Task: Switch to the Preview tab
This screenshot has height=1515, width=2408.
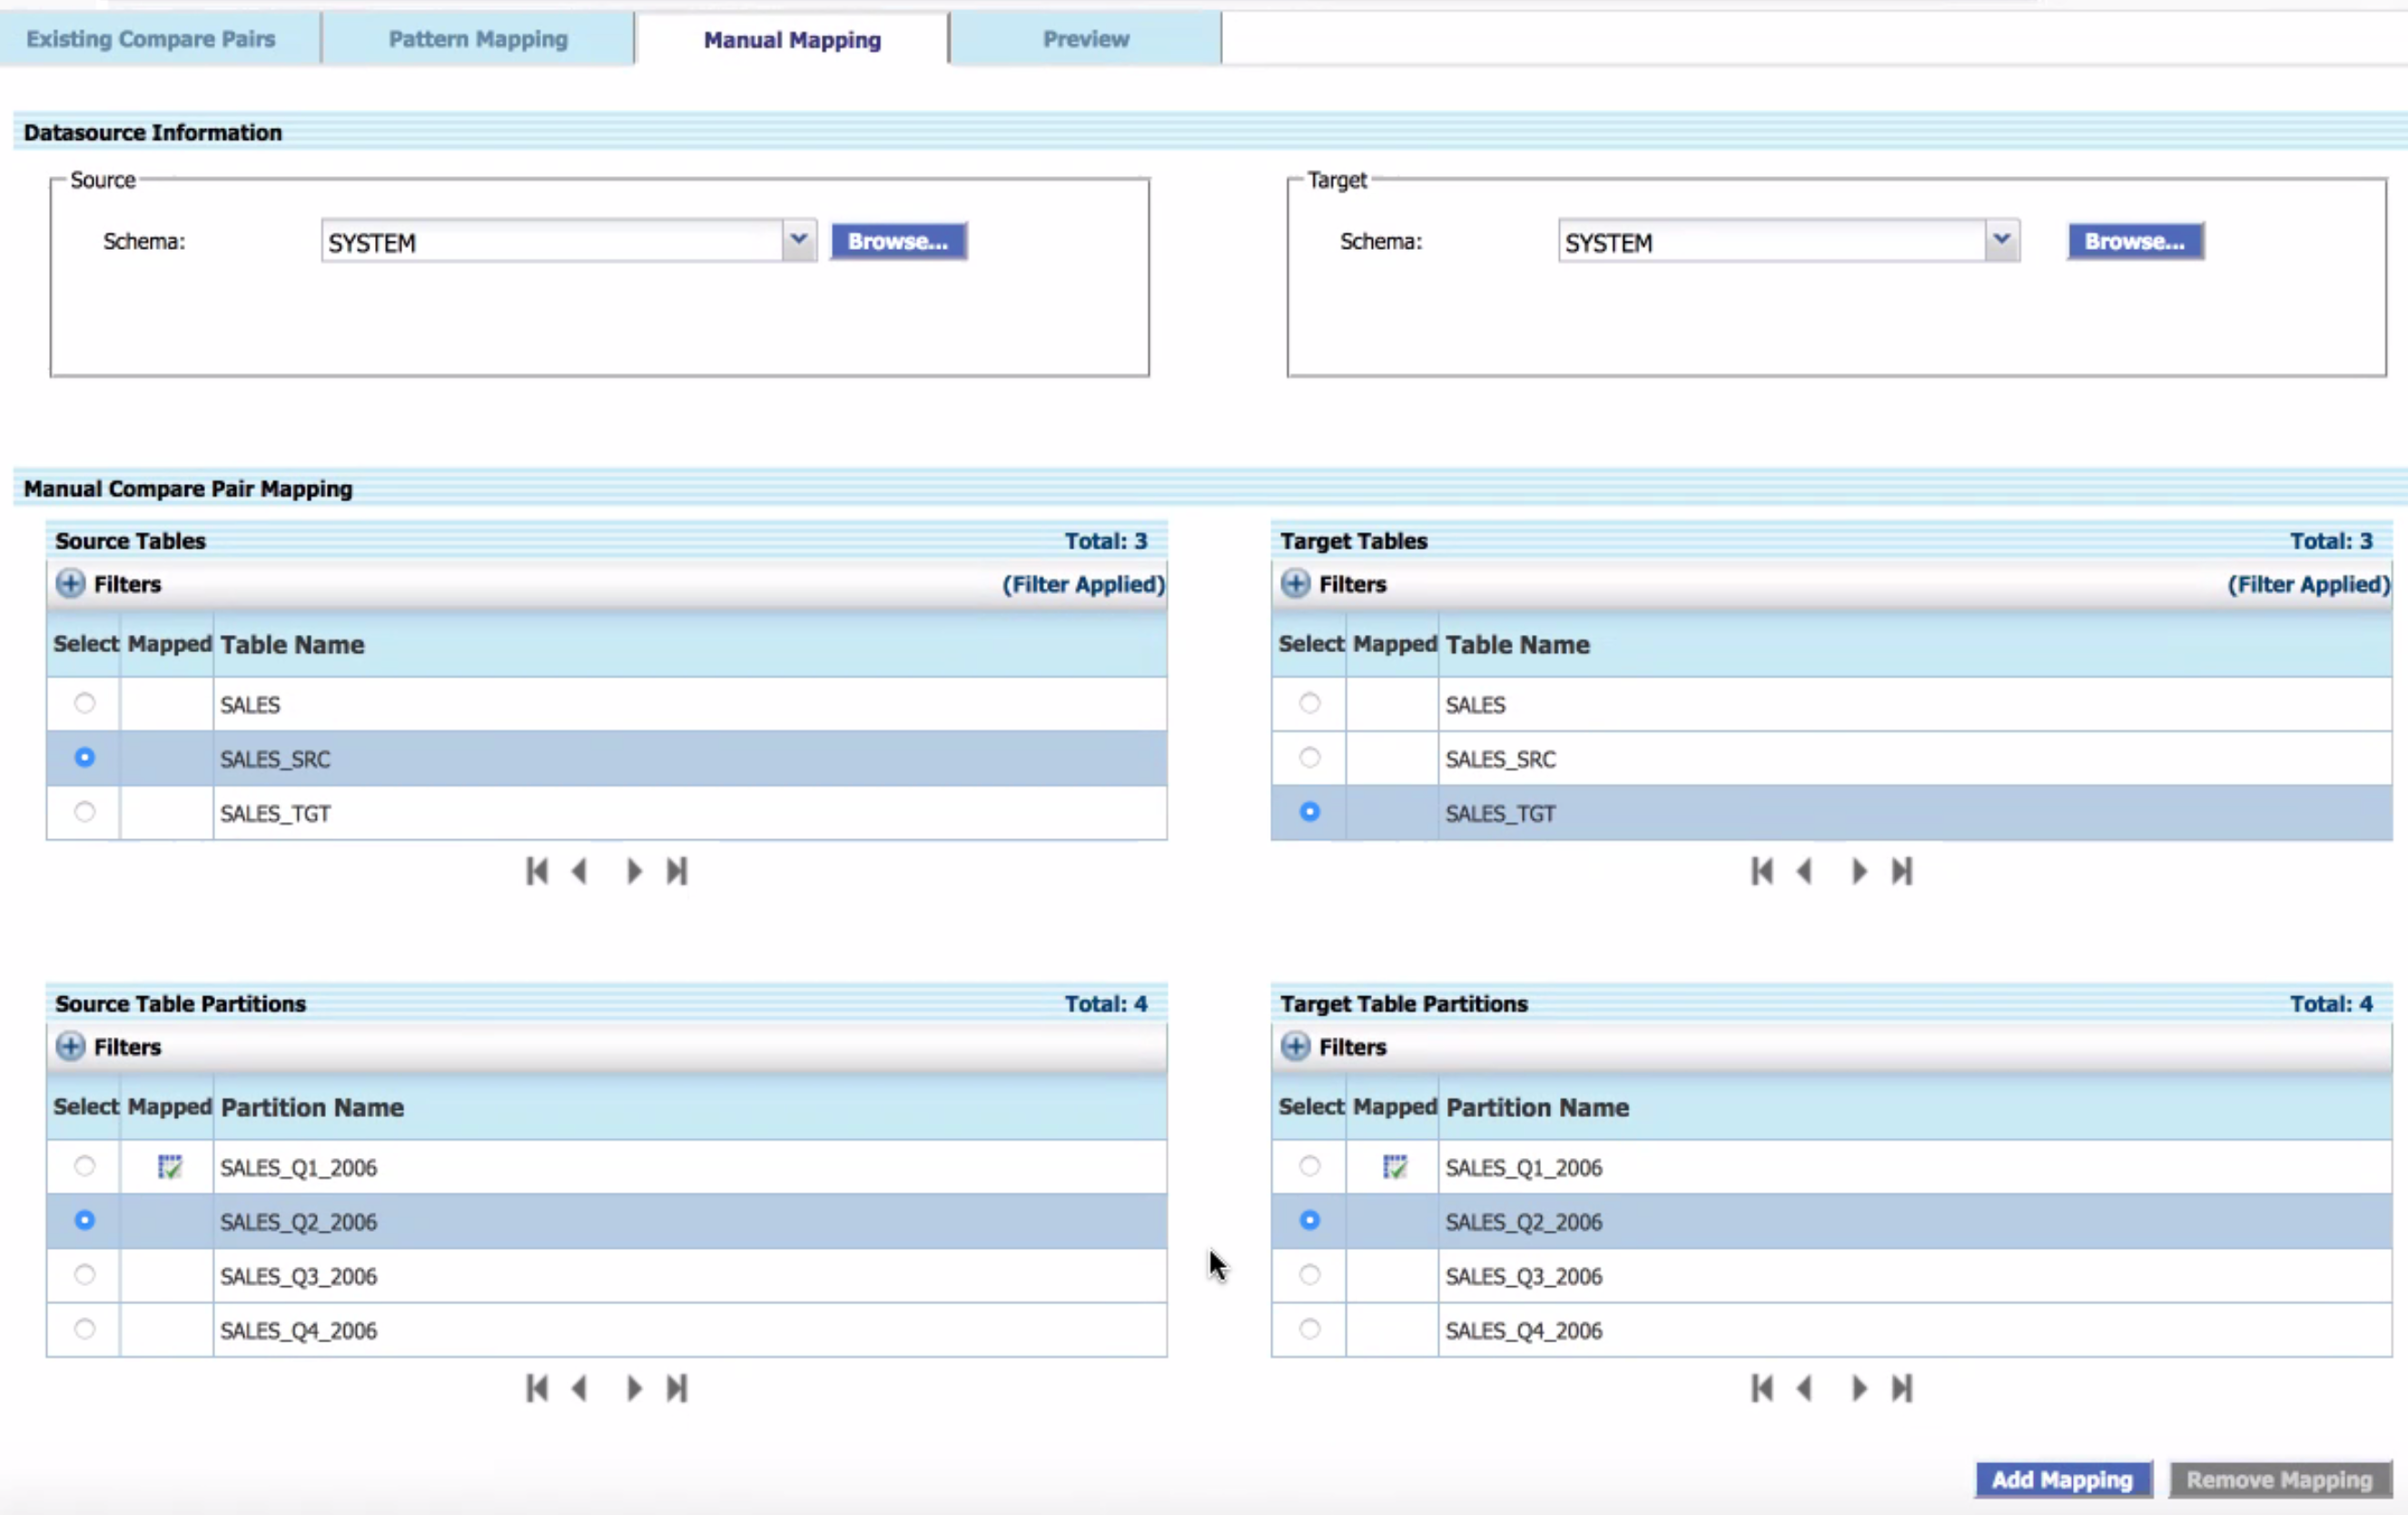Action: click(x=1085, y=39)
